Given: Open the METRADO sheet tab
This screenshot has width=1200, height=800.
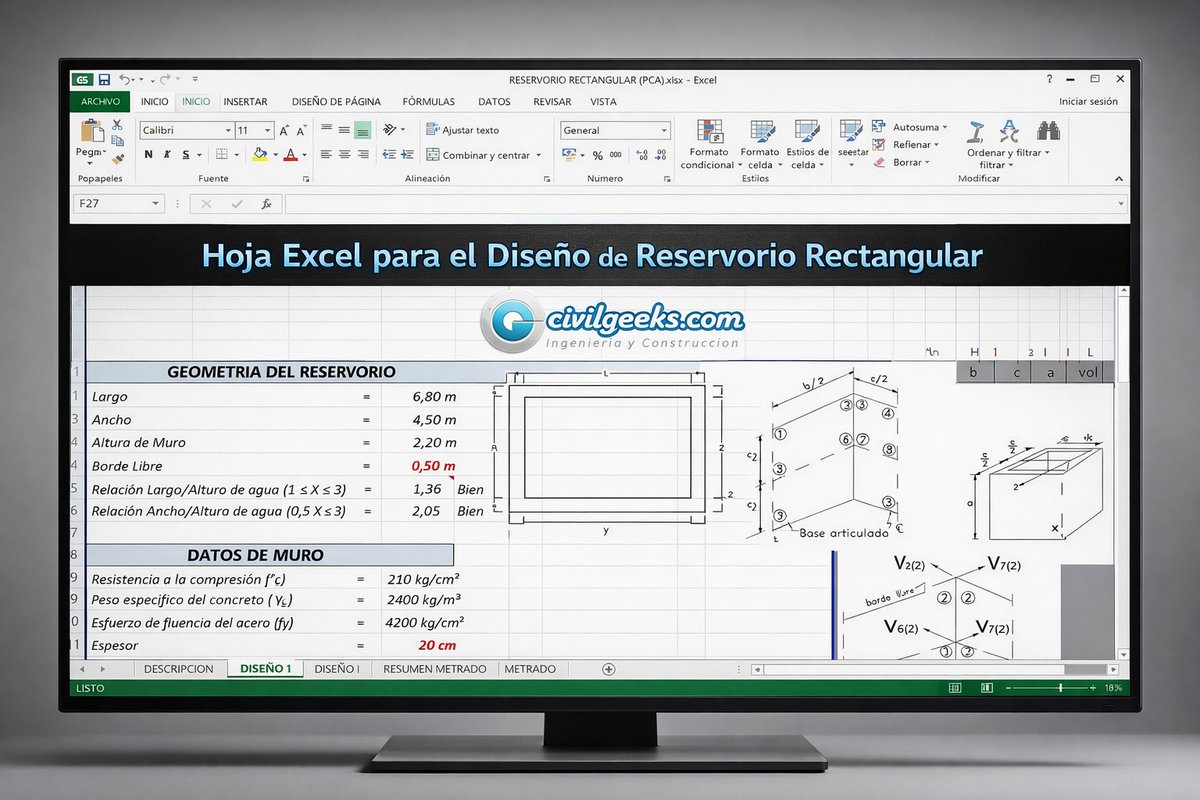Looking at the screenshot, I should [530, 669].
